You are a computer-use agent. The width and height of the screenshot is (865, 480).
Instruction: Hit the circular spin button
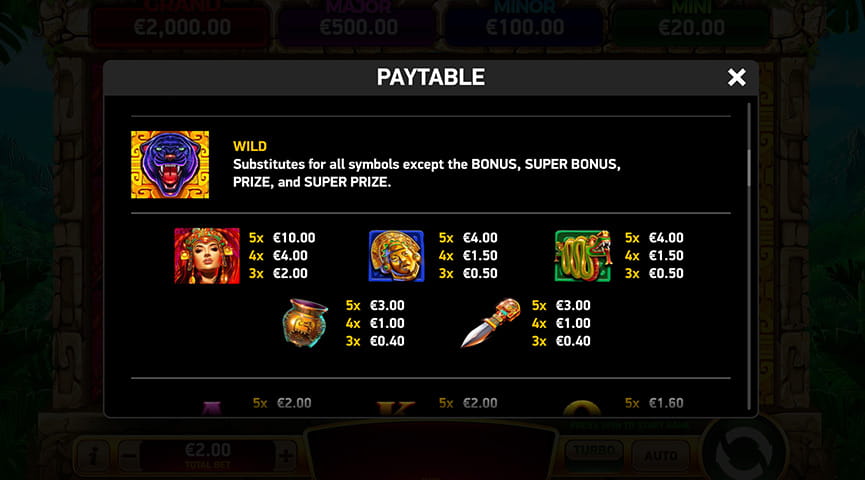tap(743, 451)
